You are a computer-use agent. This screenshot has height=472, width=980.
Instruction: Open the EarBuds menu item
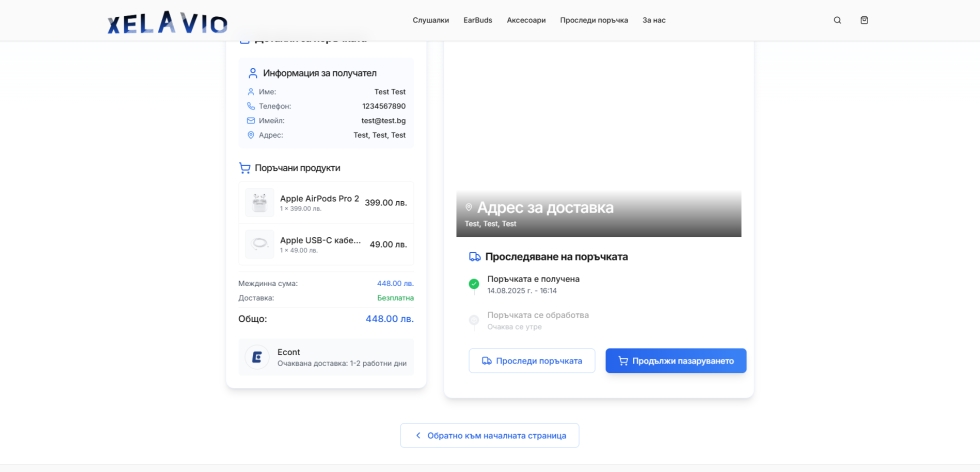[478, 20]
